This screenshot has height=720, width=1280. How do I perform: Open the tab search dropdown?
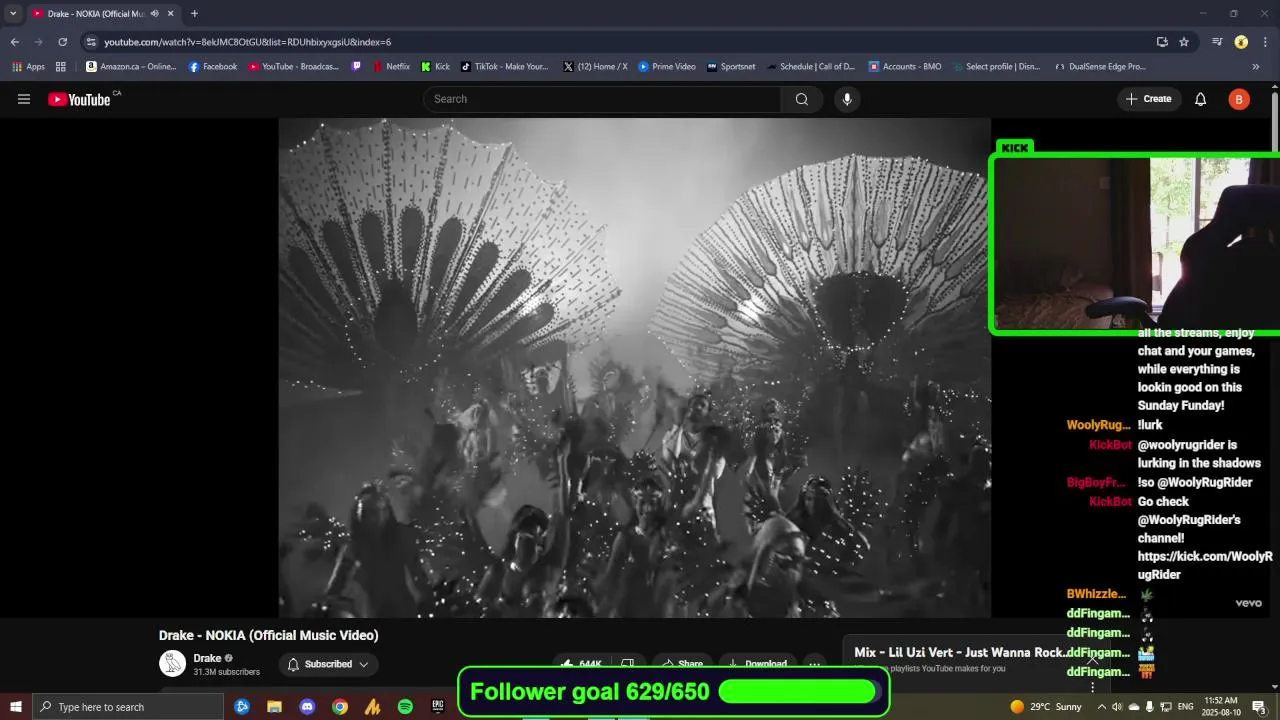pyautogui.click(x=13, y=14)
